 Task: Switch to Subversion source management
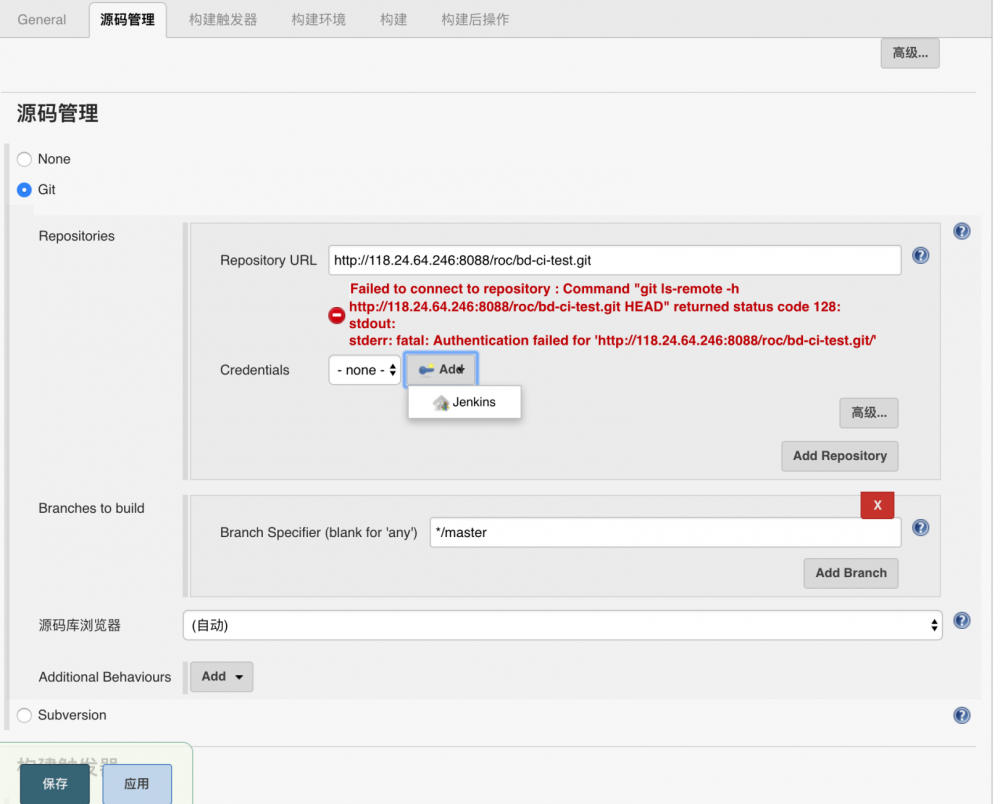coord(22,715)
